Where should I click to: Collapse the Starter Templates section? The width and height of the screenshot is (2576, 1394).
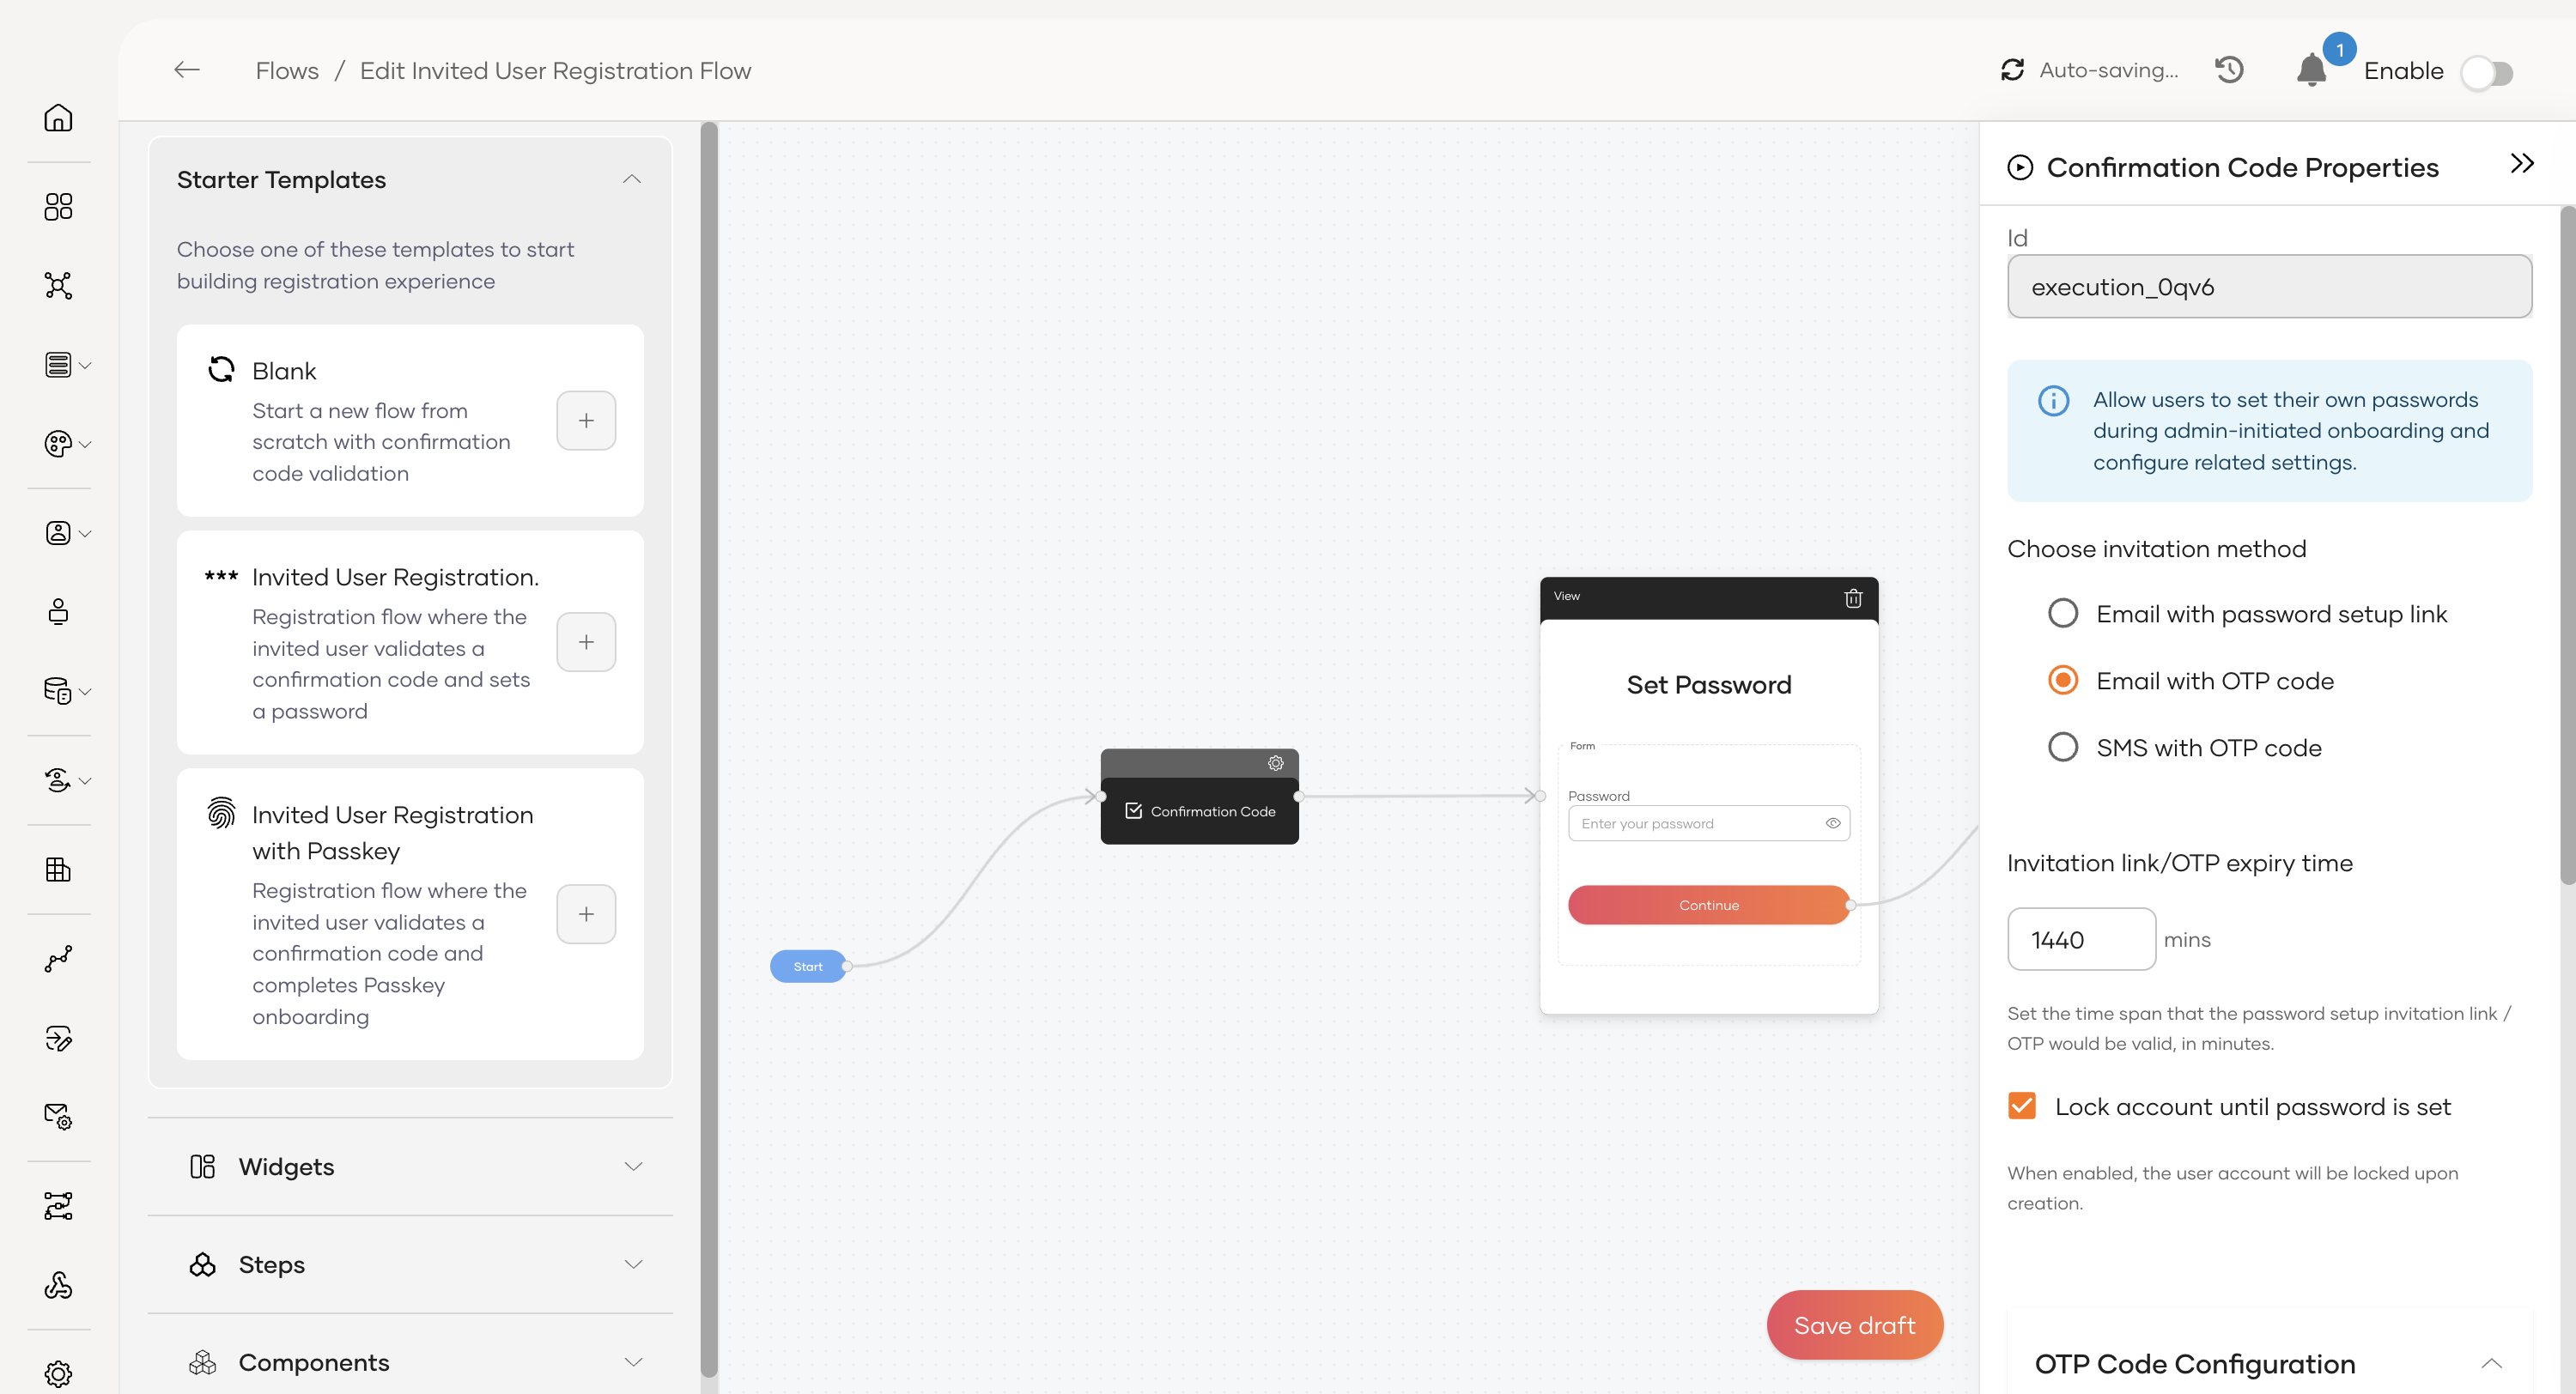pyautogui.click(x=631, y=180)
